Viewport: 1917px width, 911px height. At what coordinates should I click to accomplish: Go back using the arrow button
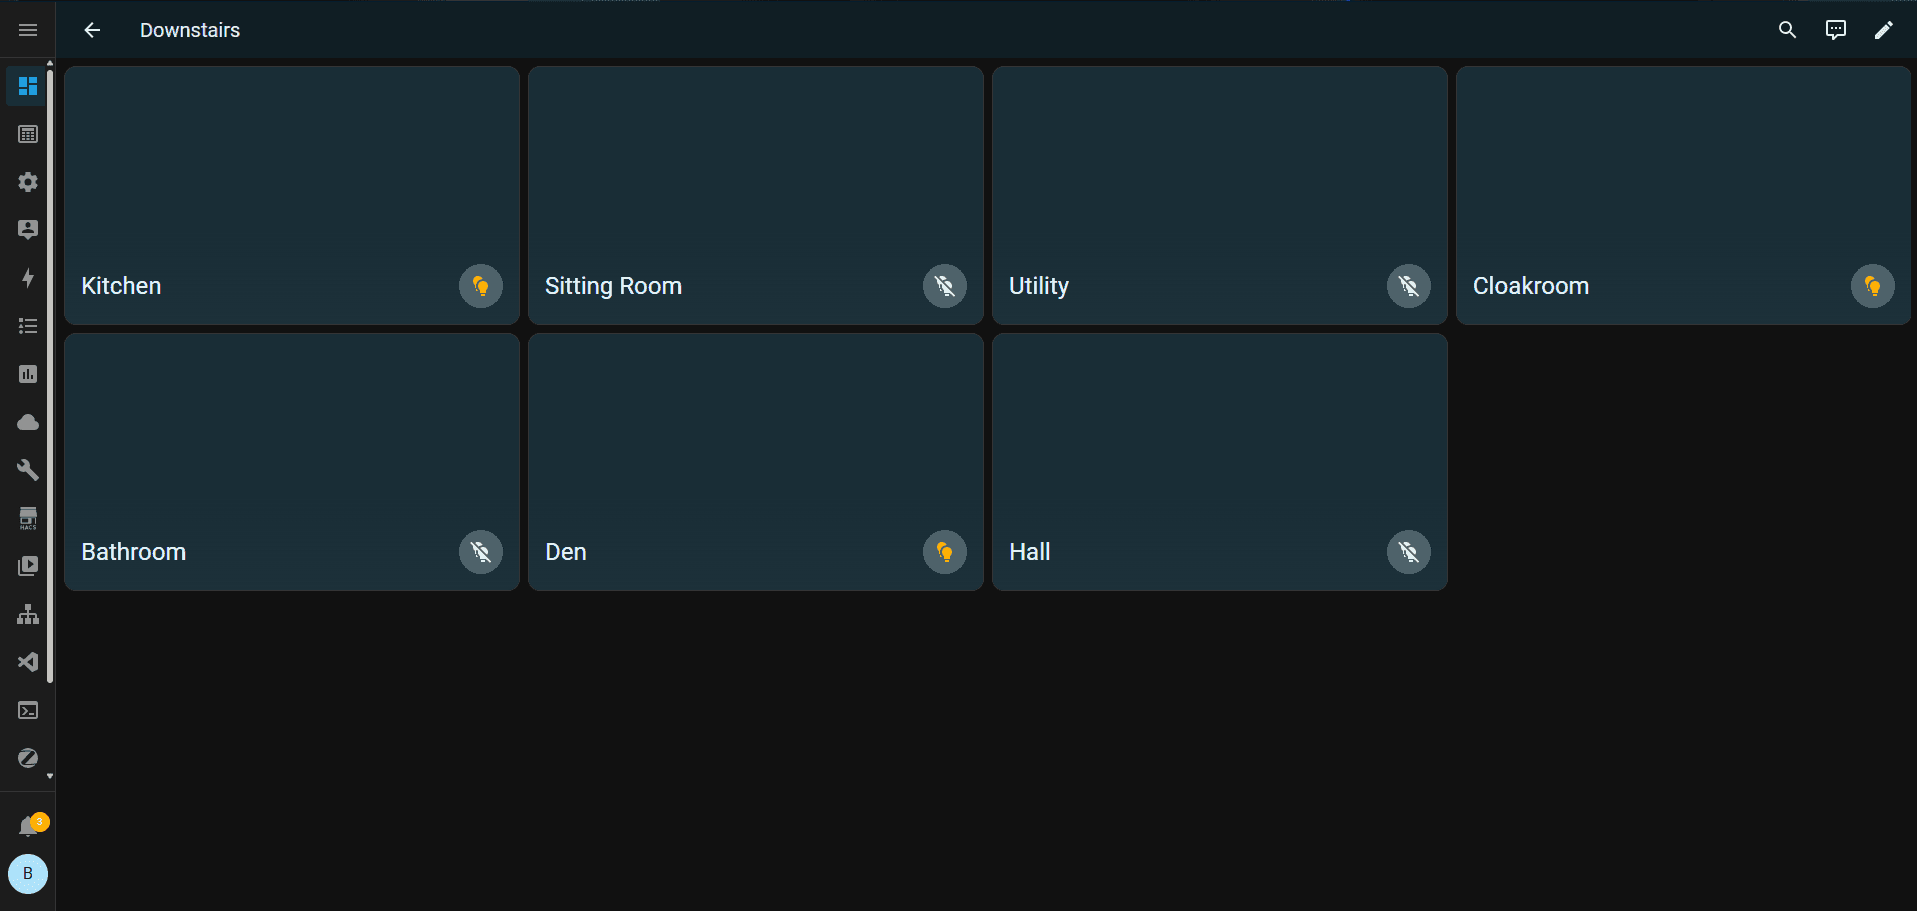(x=92, y=30)
